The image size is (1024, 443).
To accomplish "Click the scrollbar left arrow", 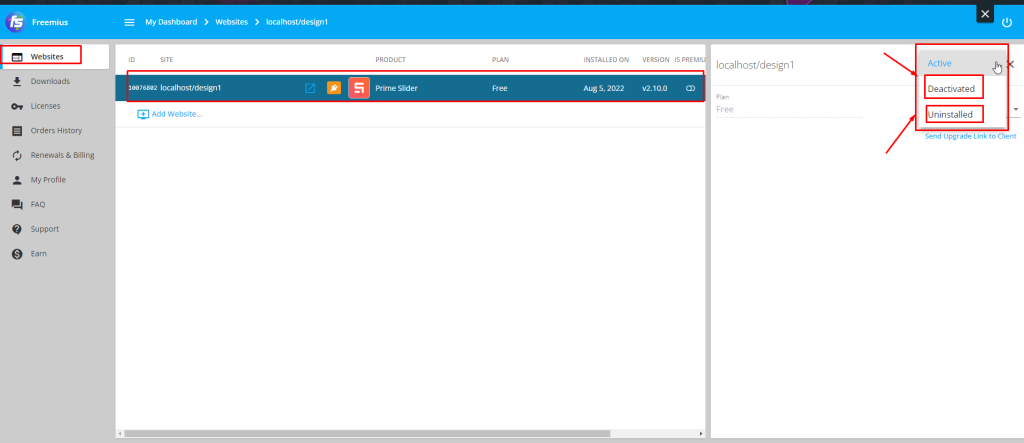I will pos(120,433).
